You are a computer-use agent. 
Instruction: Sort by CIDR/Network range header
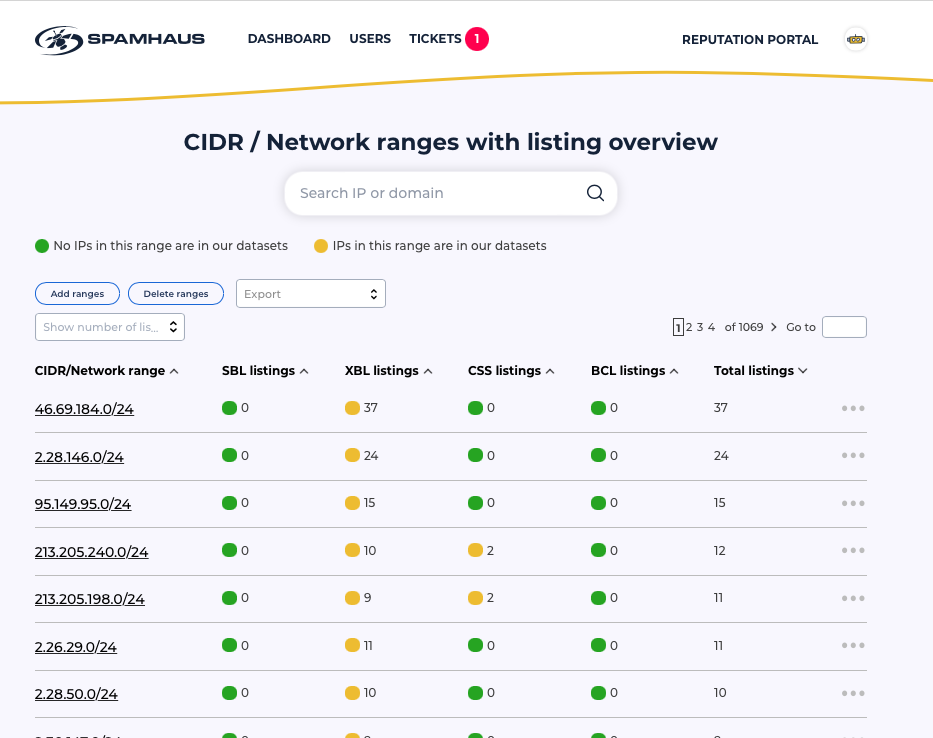(106, 371)
